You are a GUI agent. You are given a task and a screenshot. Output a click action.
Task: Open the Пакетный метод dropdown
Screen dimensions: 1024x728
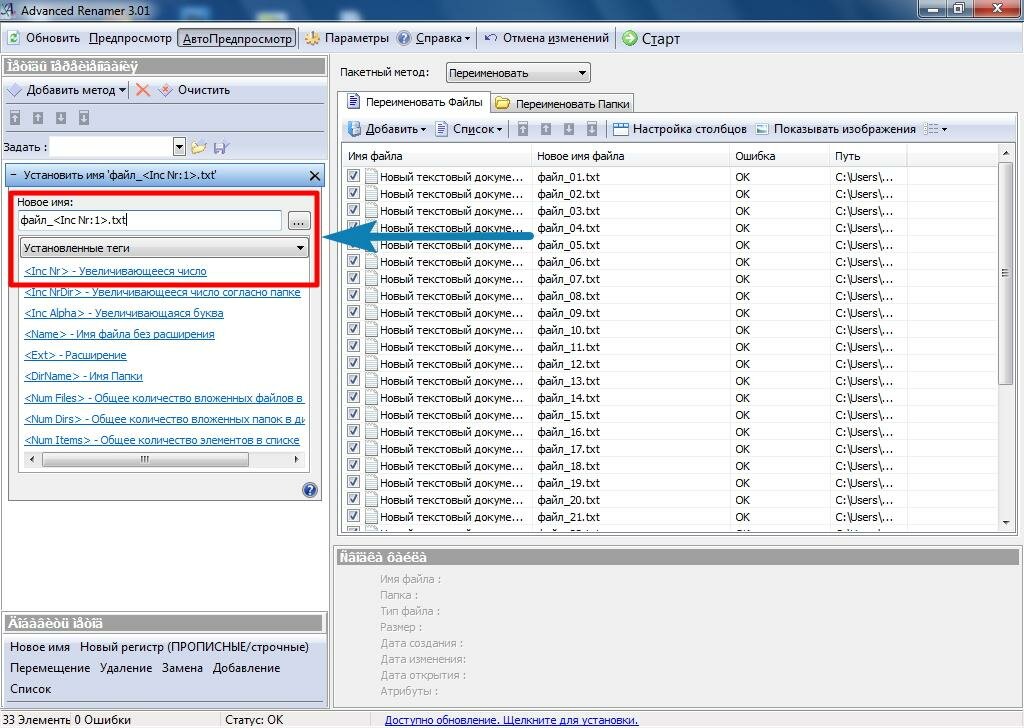(518, 73)
